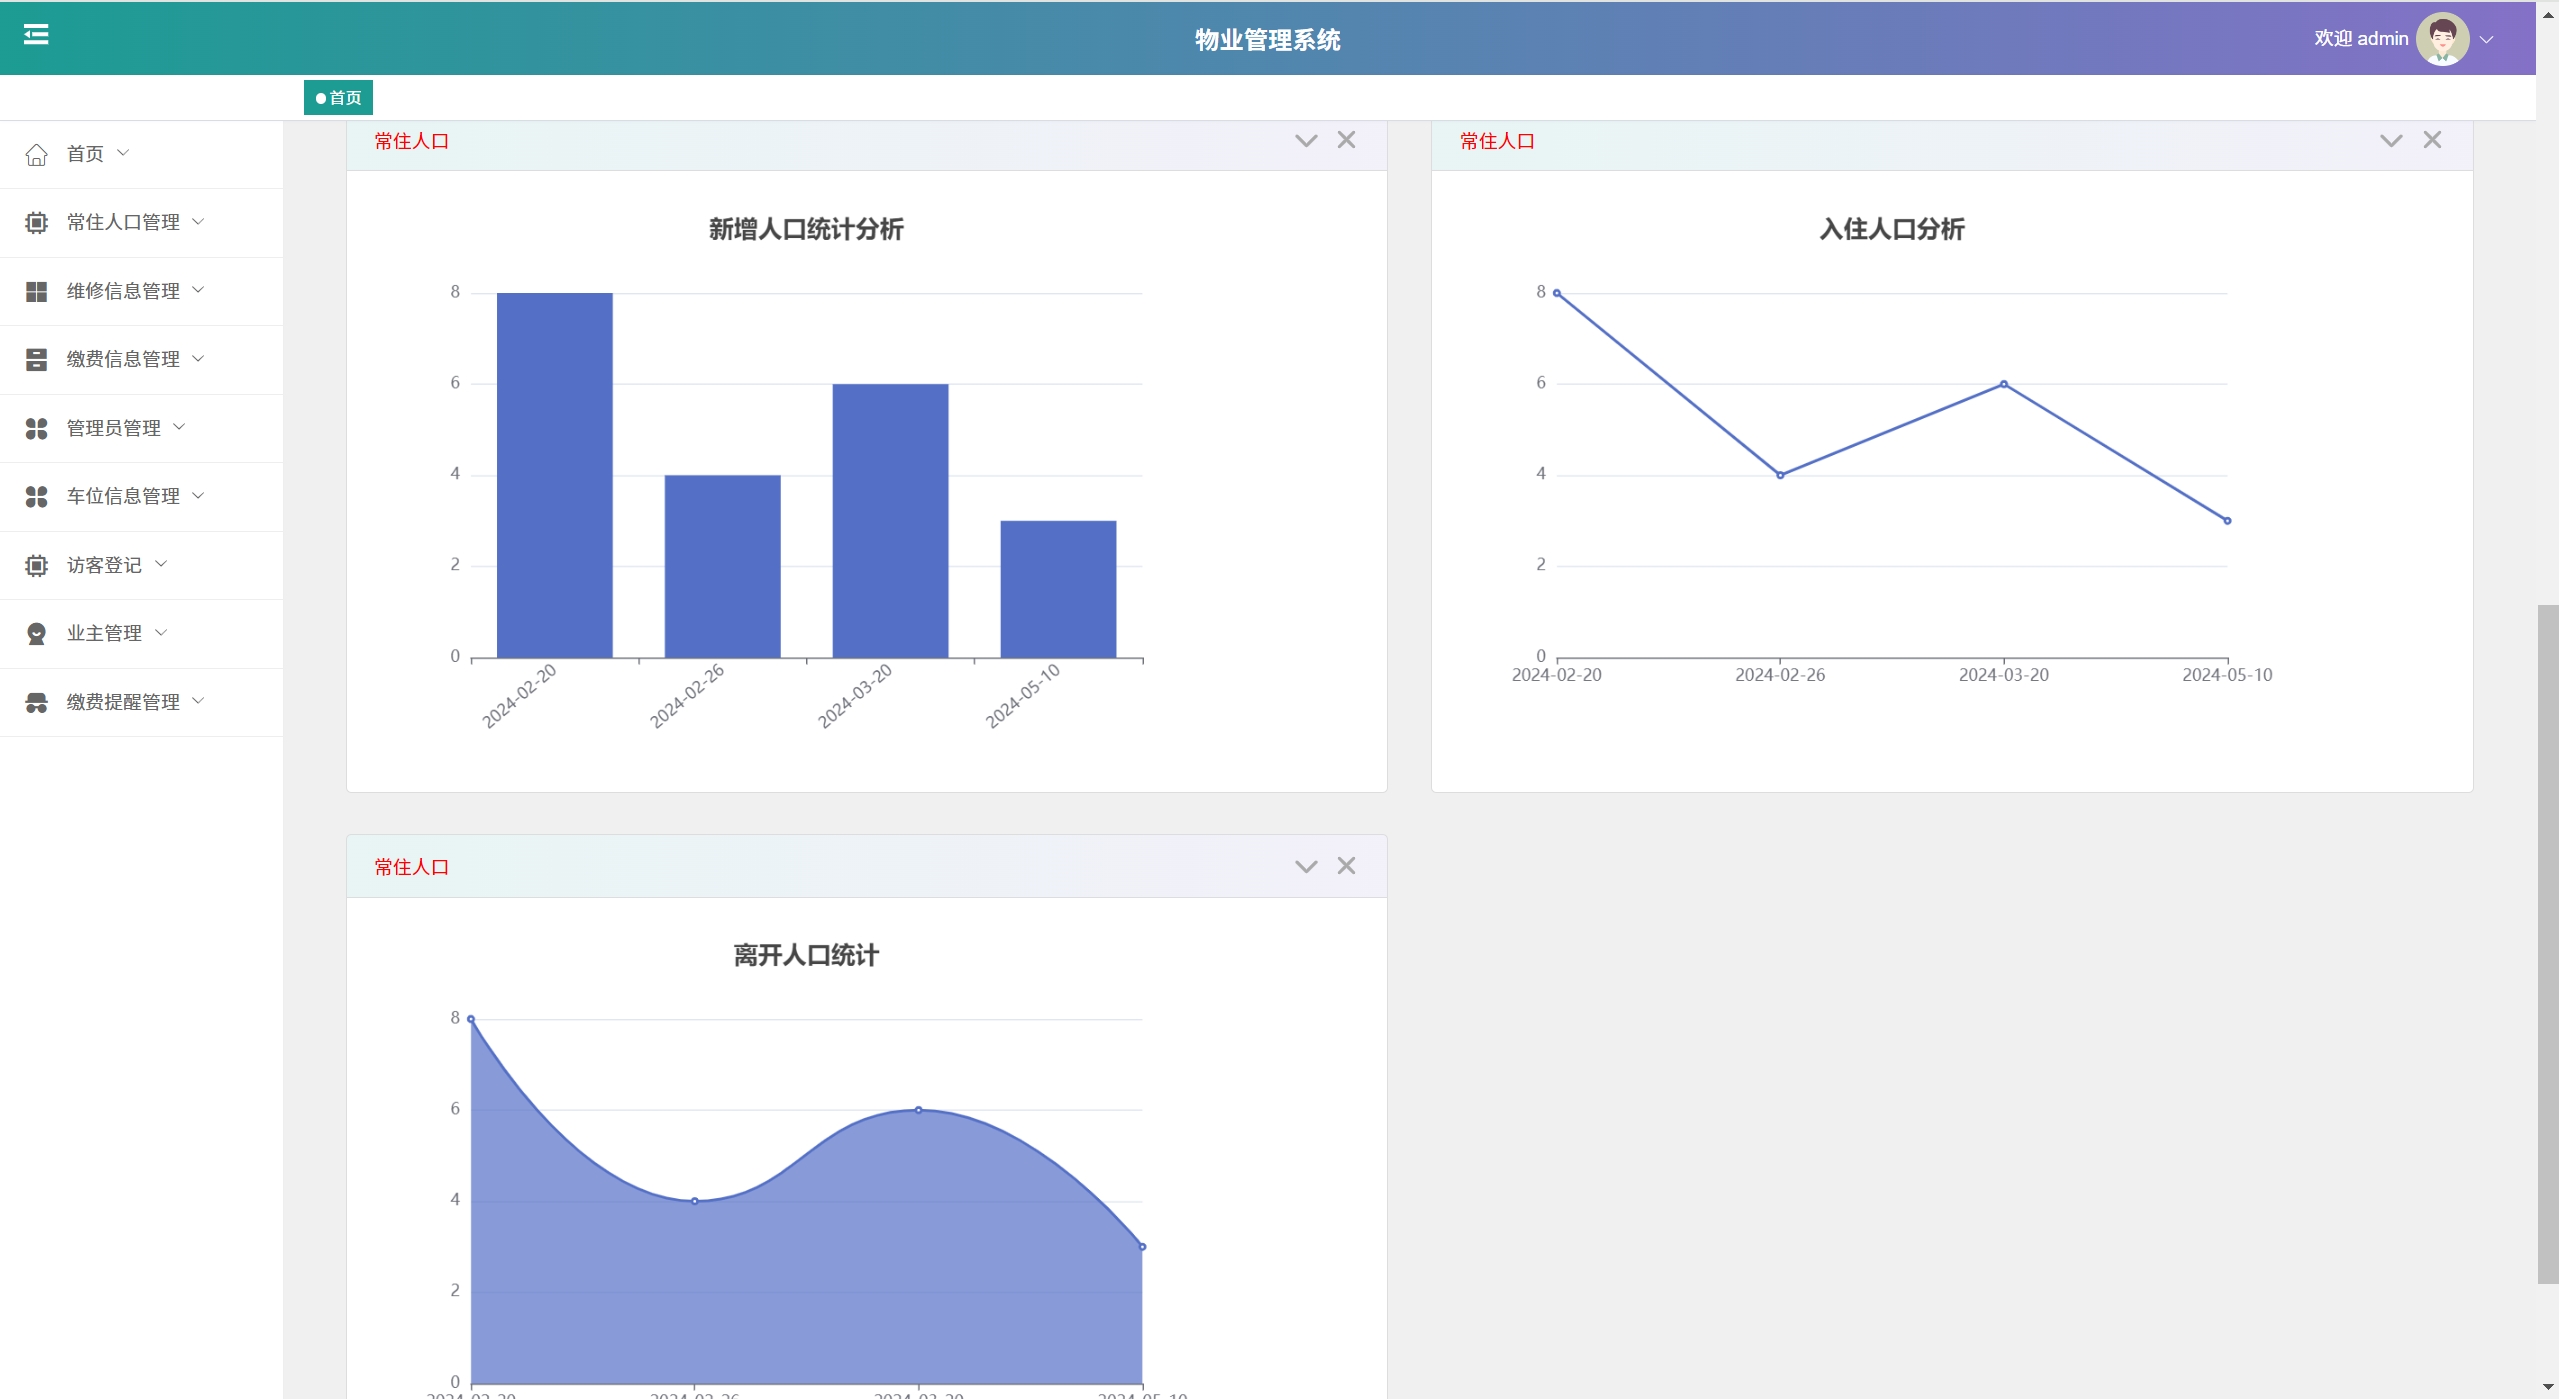Click the 维修信息管理 grid icon

point(36,292)
